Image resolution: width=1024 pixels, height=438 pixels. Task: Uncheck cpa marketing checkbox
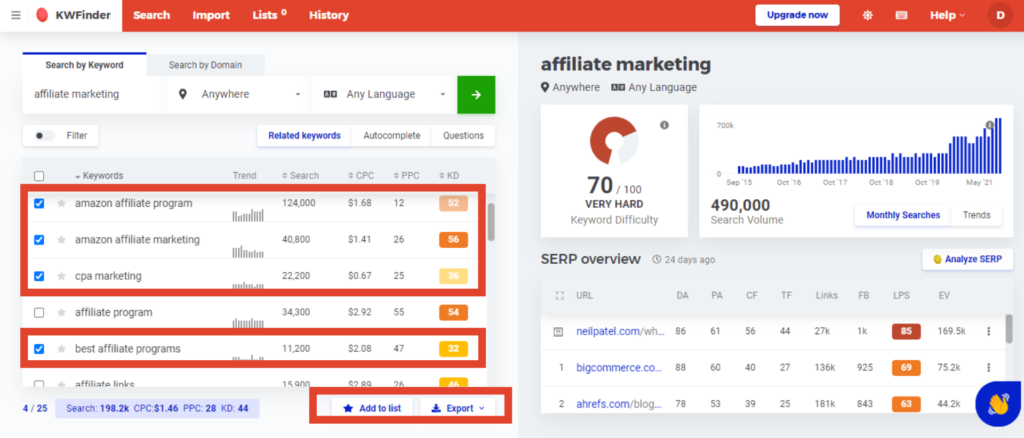pyautogui.click(x=39, y=277)
